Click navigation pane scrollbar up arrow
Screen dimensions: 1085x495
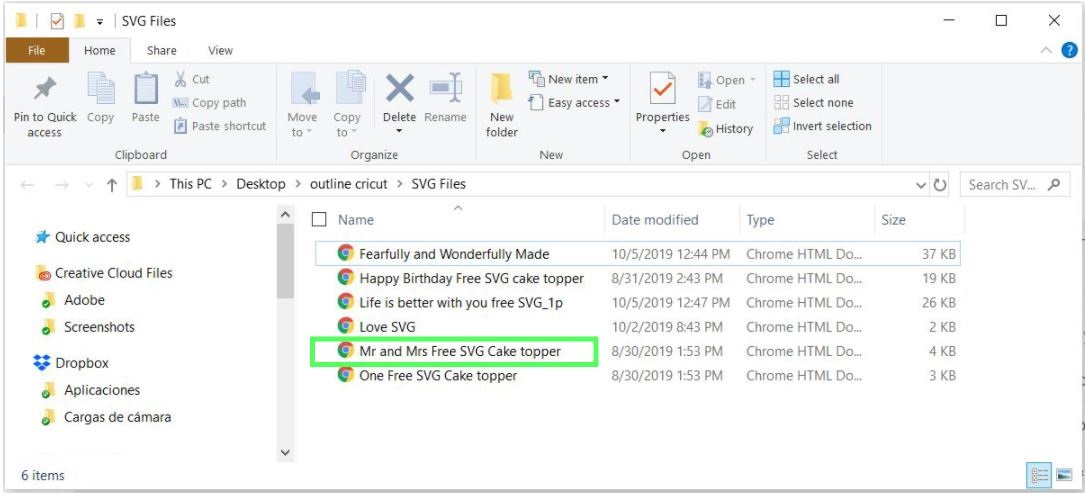click(285, 215)
